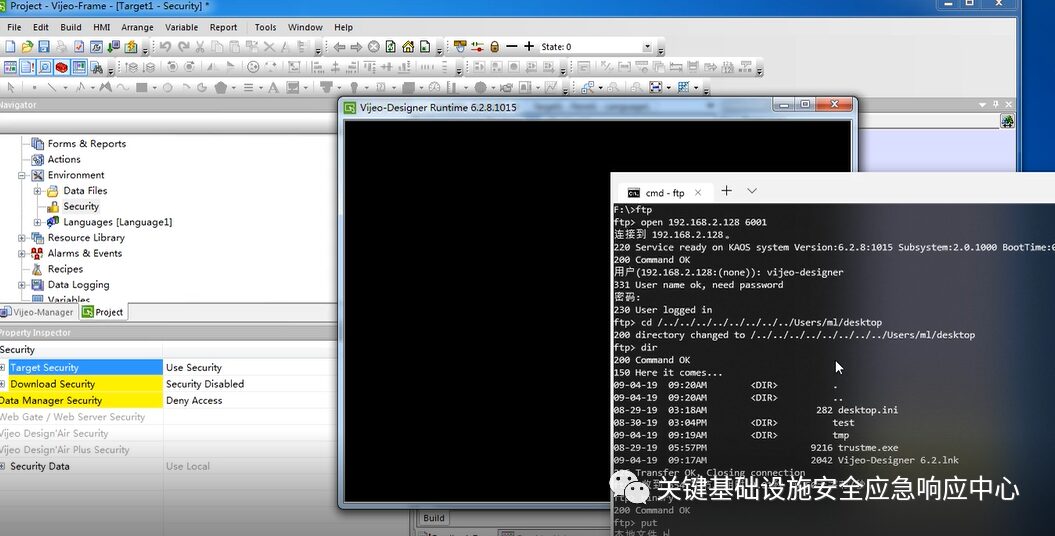Select the text label A tool
Screen dimensions: 1055x536
point(272,87)
